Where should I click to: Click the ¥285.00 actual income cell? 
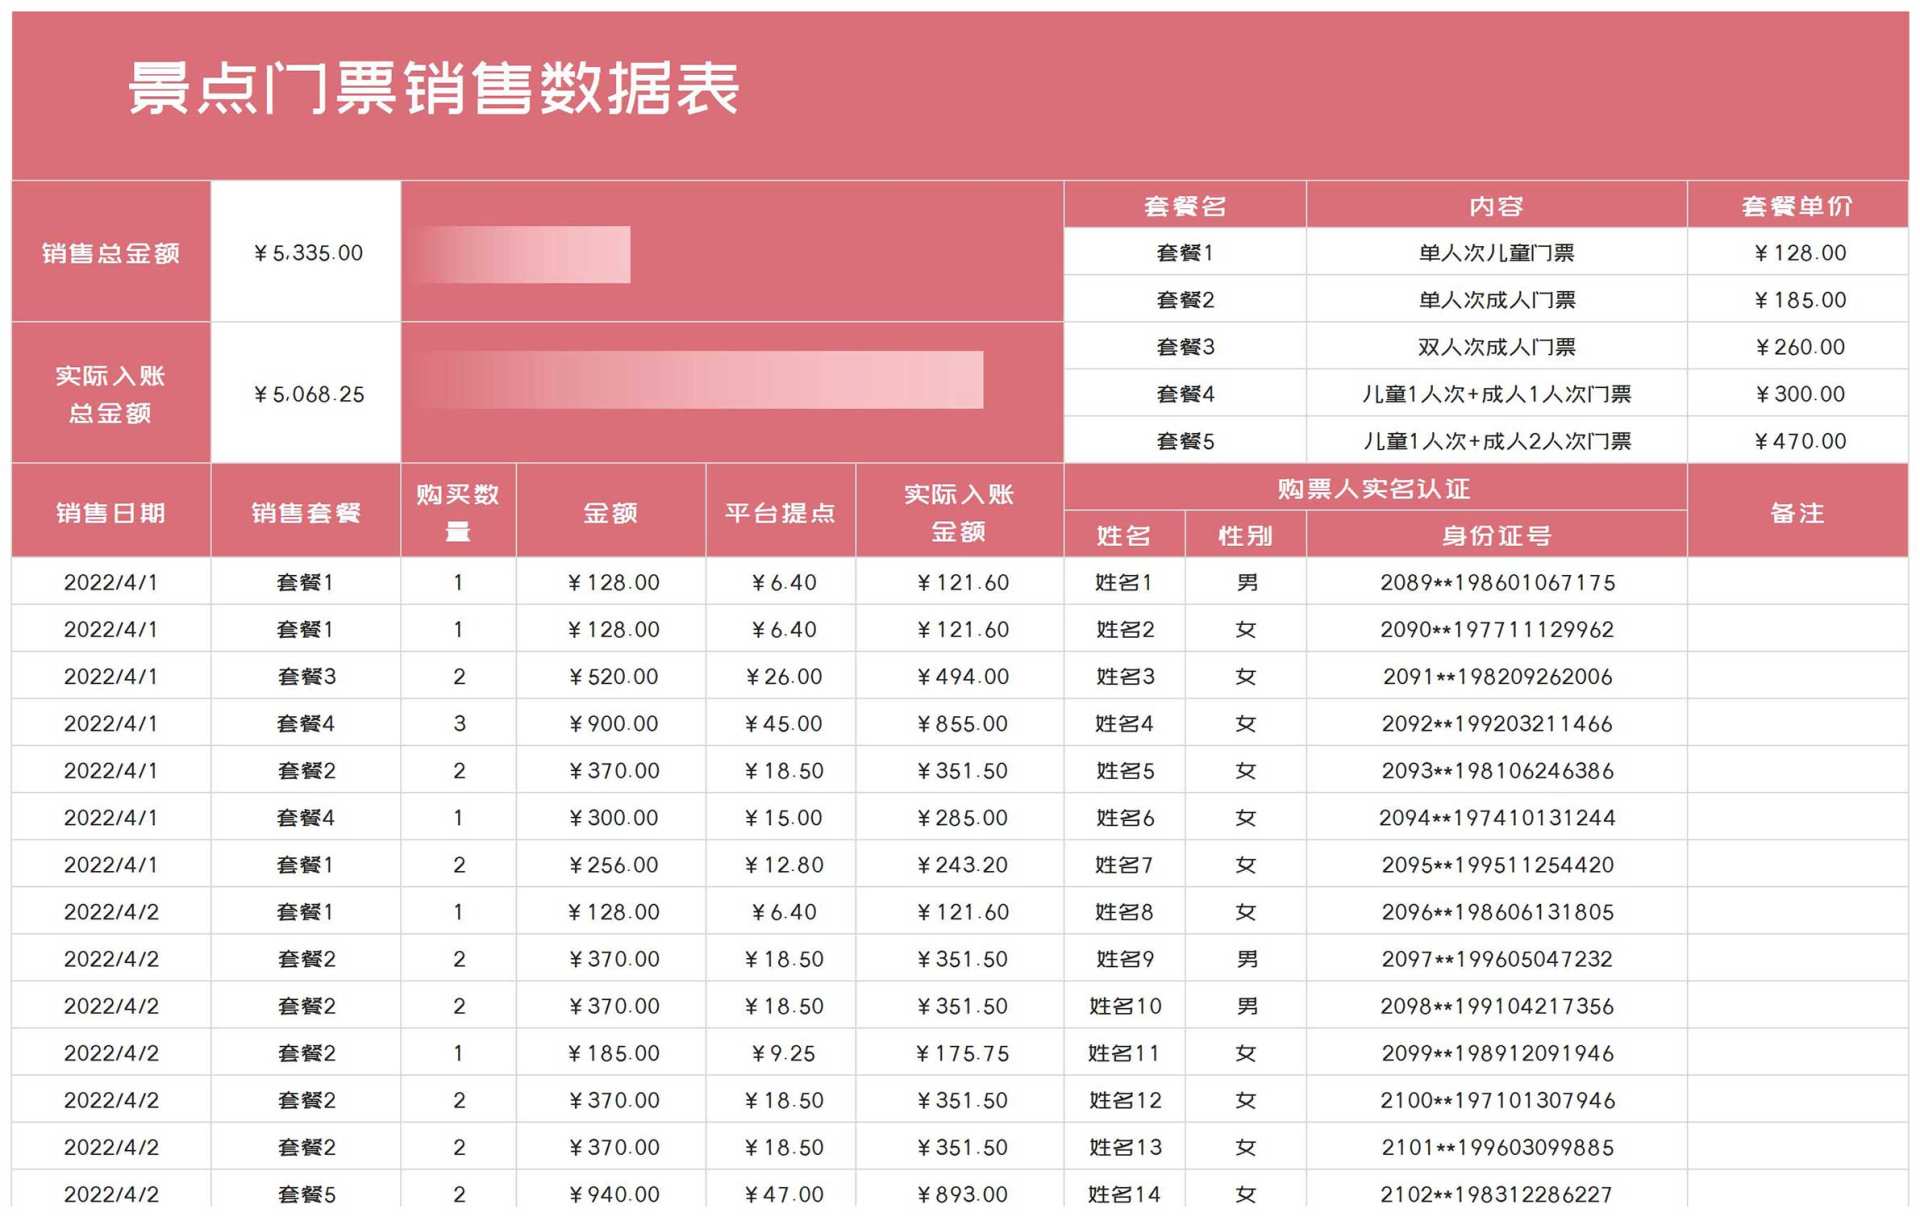tap(960, 816)
